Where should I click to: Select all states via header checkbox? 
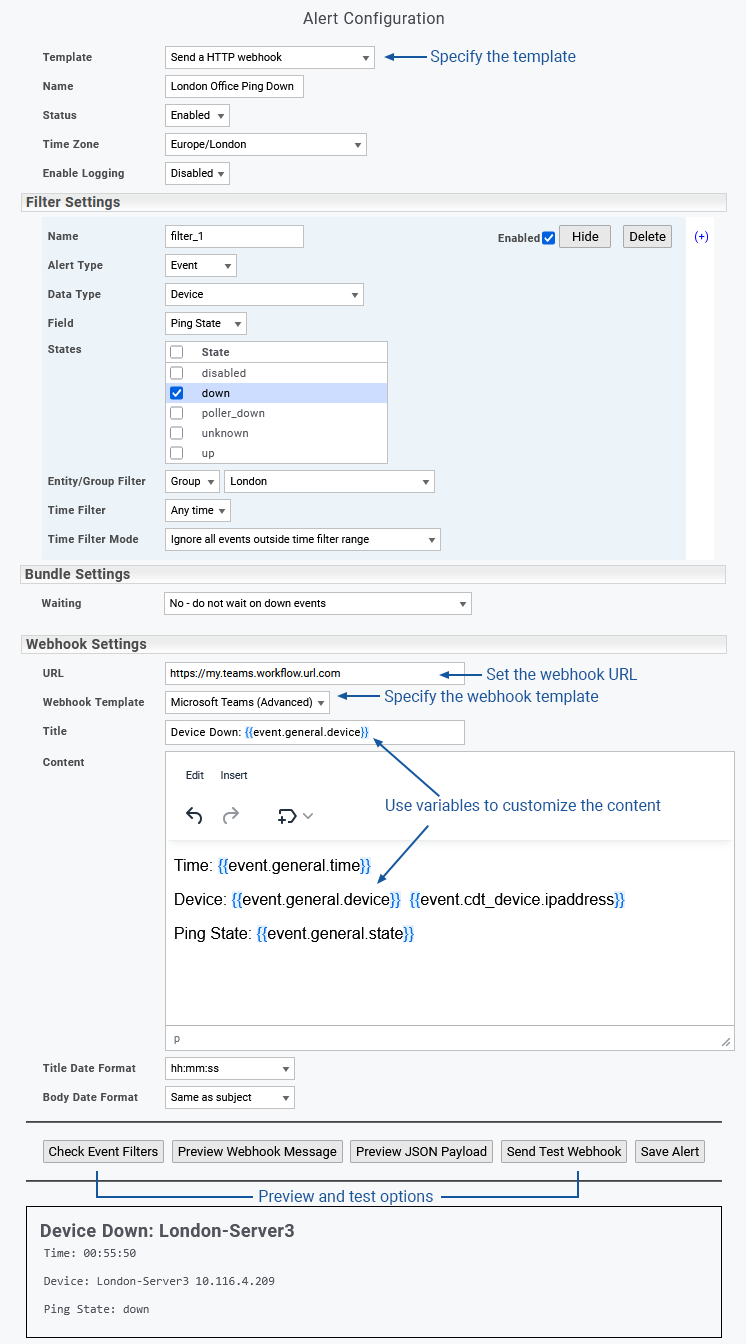[x=177, y=352]
